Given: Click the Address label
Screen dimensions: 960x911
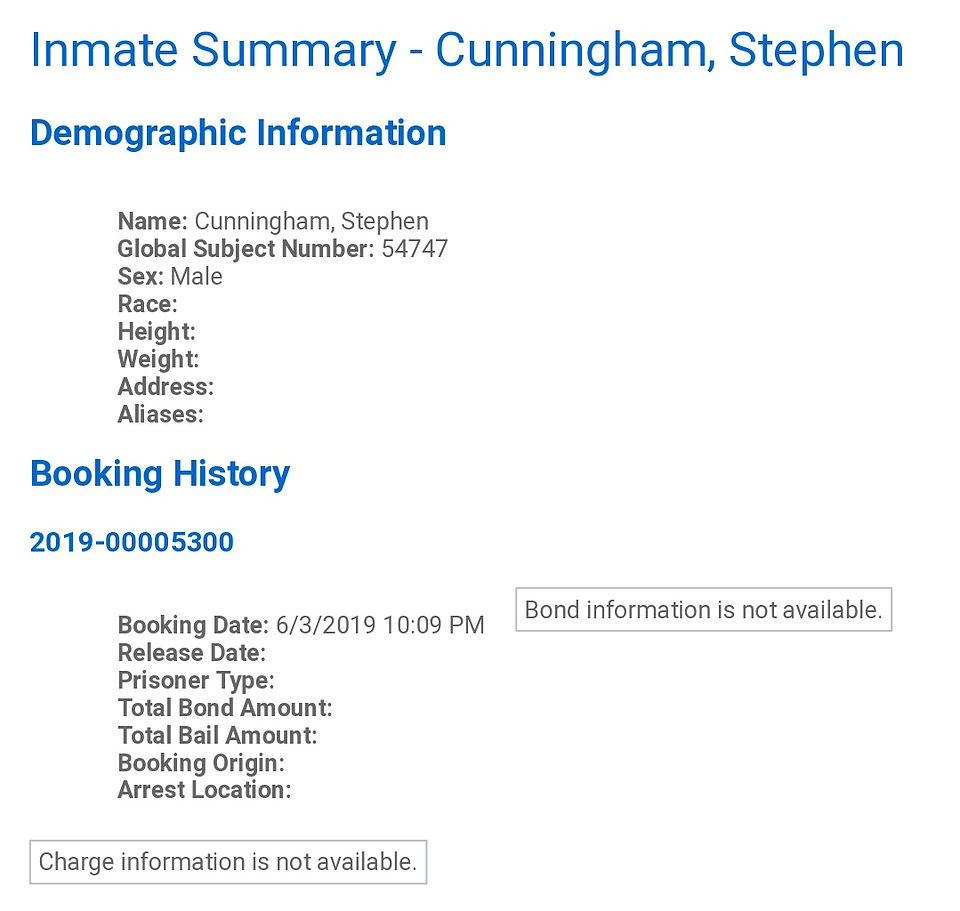Looking at the screenshot, I should tap(166, 386).
